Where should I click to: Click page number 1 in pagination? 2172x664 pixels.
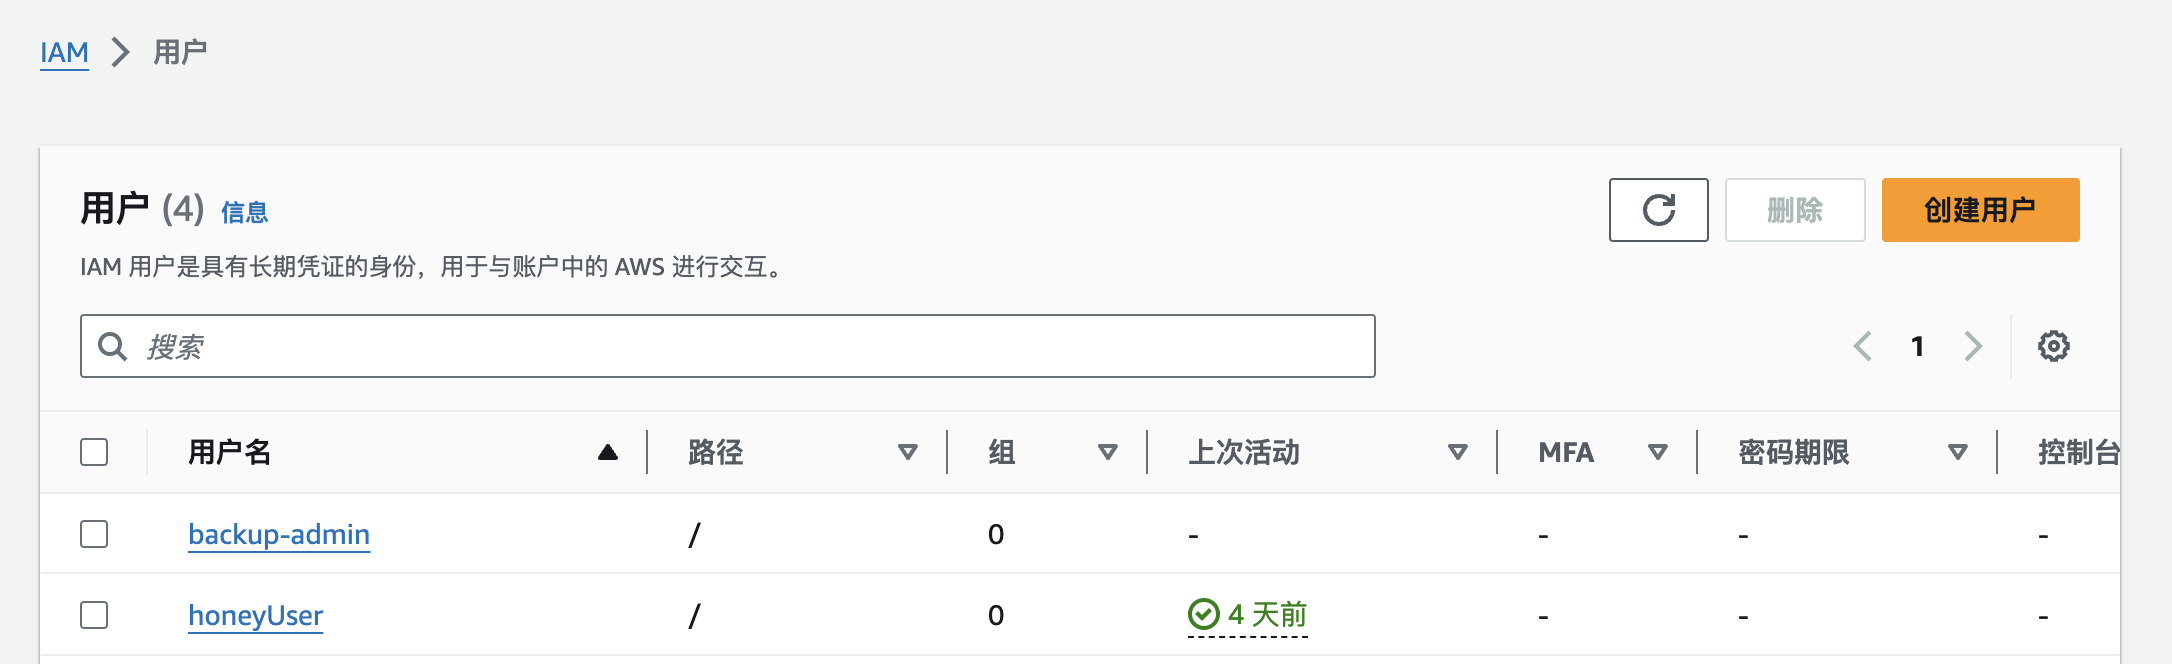[x=1917, y=346]
